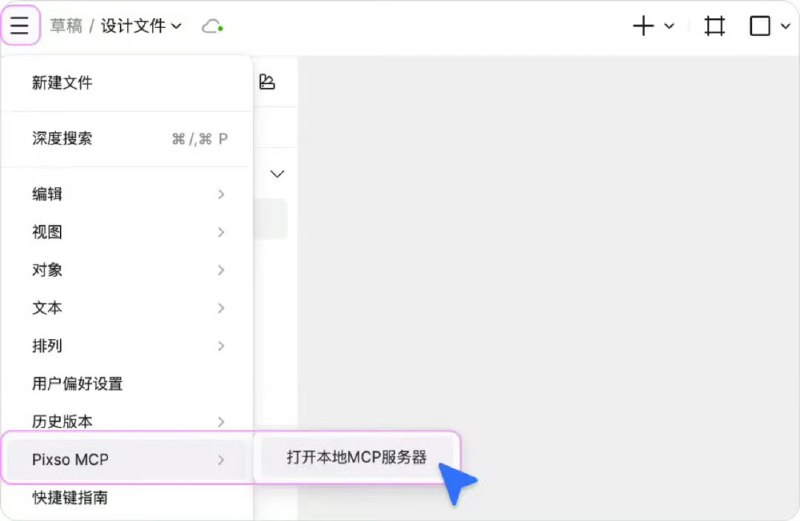Open the 编辑 submenu
Image resolution: width=800 pixels, height=521 pixels.
[127, 194]
